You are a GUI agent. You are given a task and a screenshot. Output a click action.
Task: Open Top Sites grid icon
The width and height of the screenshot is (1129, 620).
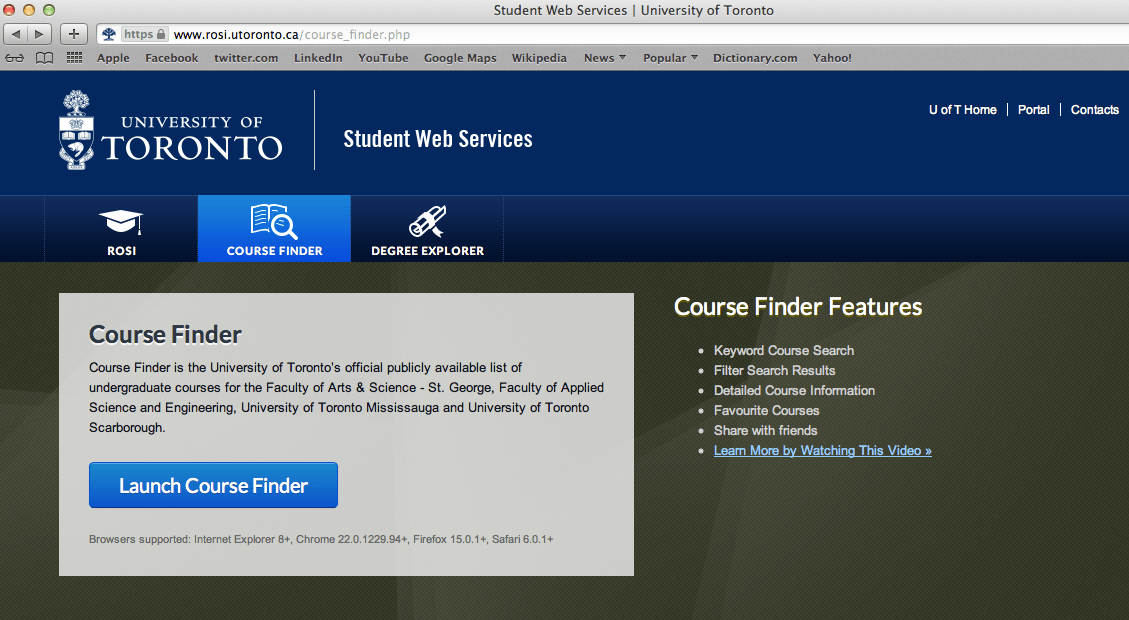click(x=74, y=58)
